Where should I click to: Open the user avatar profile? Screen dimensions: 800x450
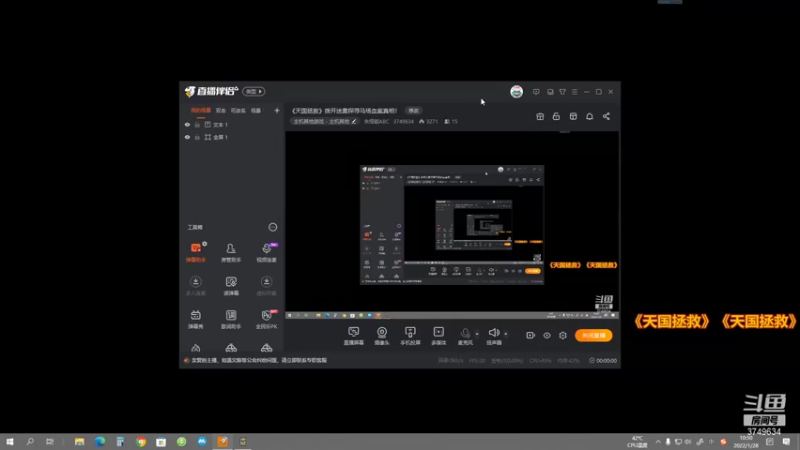tap(516, 91)
